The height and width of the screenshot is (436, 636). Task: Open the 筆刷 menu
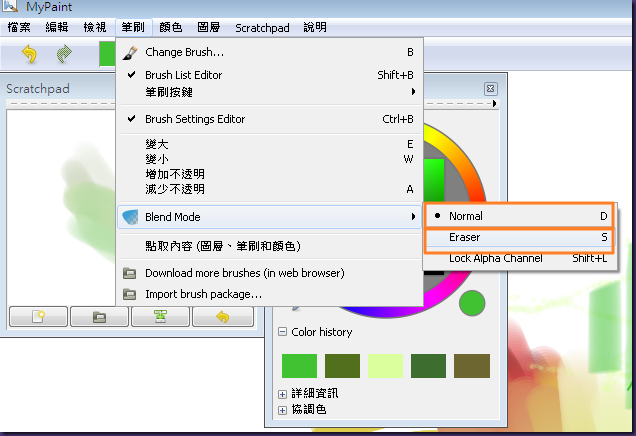(x=133, y=28)
